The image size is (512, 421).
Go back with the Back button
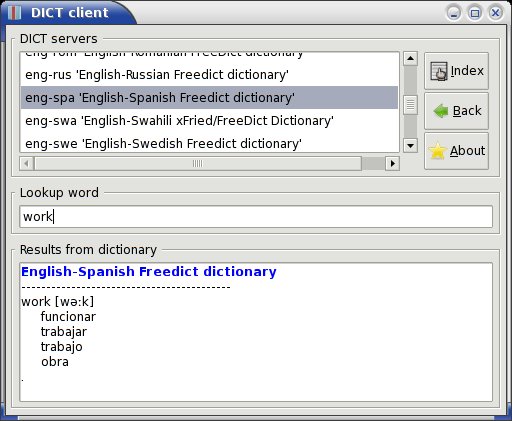[x=456, y=111]
